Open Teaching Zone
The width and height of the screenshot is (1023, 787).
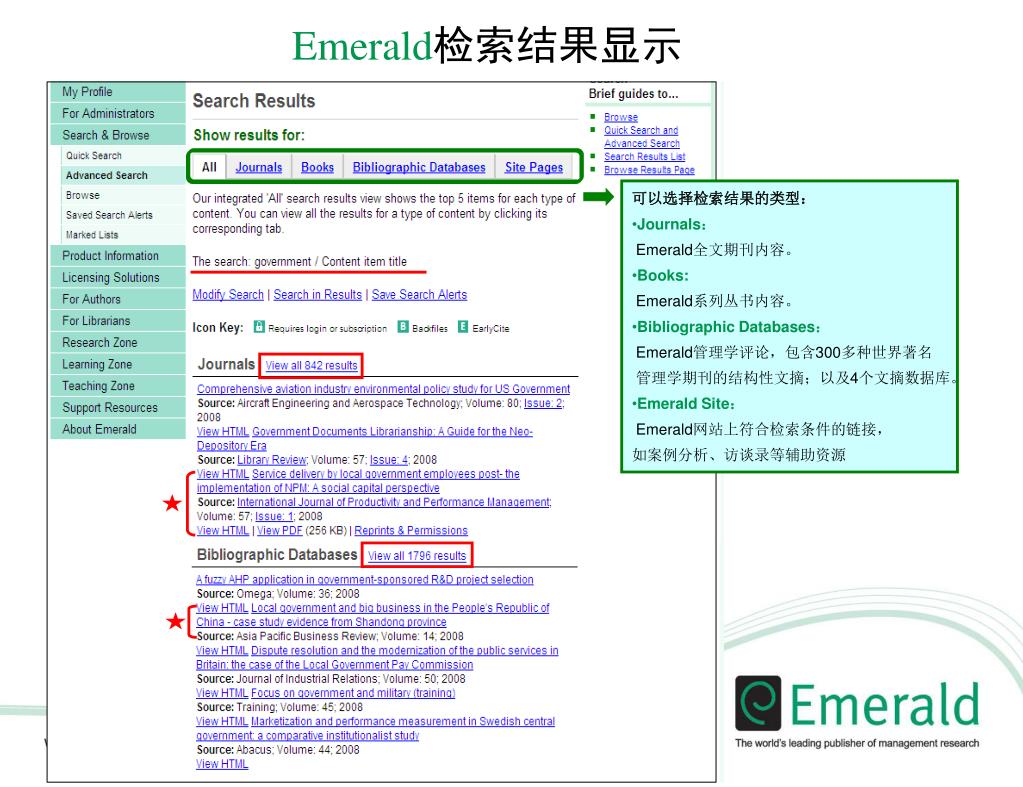118,386
